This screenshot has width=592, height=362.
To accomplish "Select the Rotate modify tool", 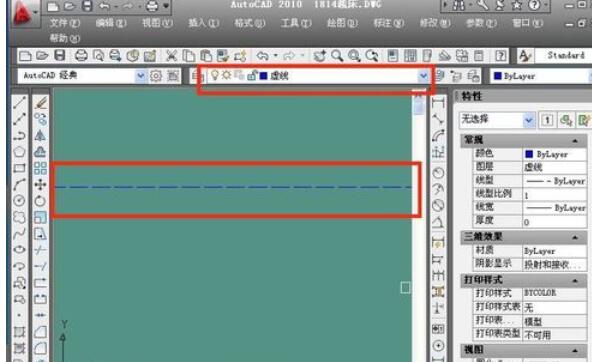I will tap(40, 200).
